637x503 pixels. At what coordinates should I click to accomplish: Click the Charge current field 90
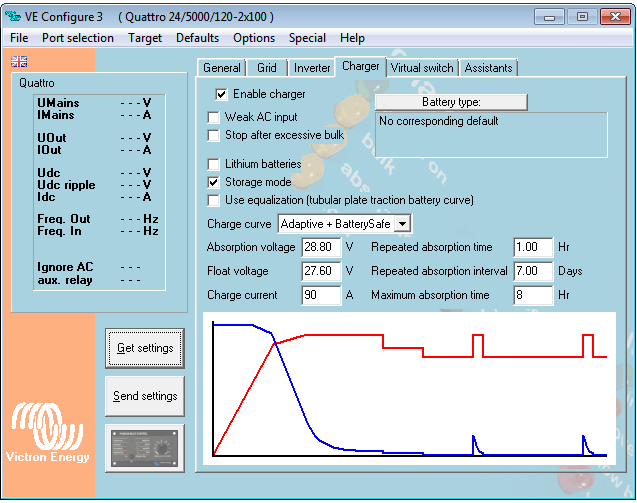coord(321,295)
